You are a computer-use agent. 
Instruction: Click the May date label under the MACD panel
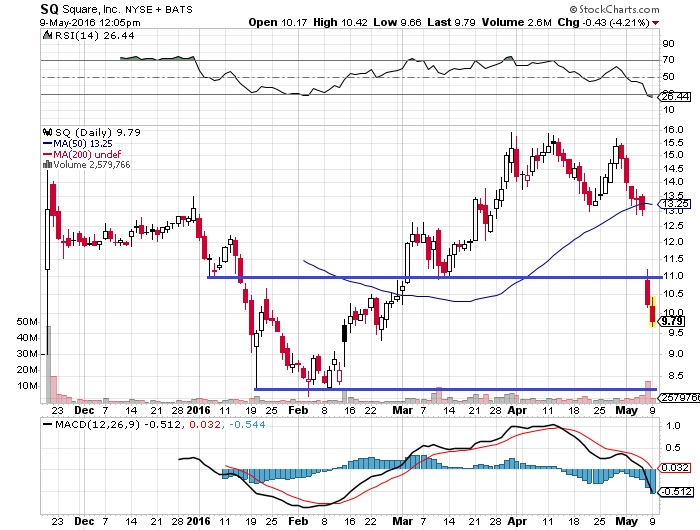click(x=626, y=522)
